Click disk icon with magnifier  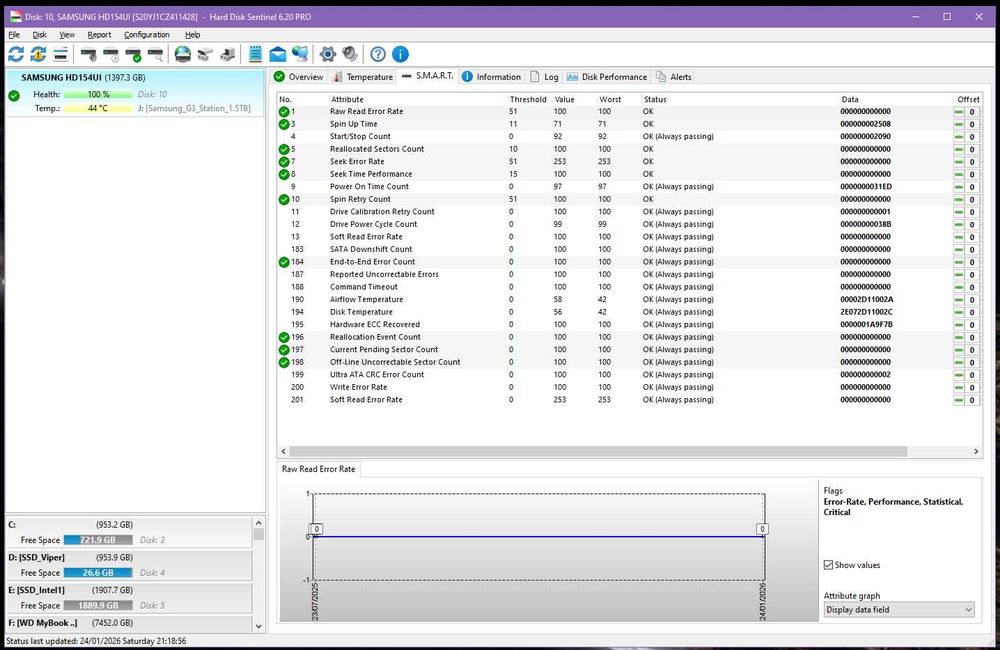[155, 54]
